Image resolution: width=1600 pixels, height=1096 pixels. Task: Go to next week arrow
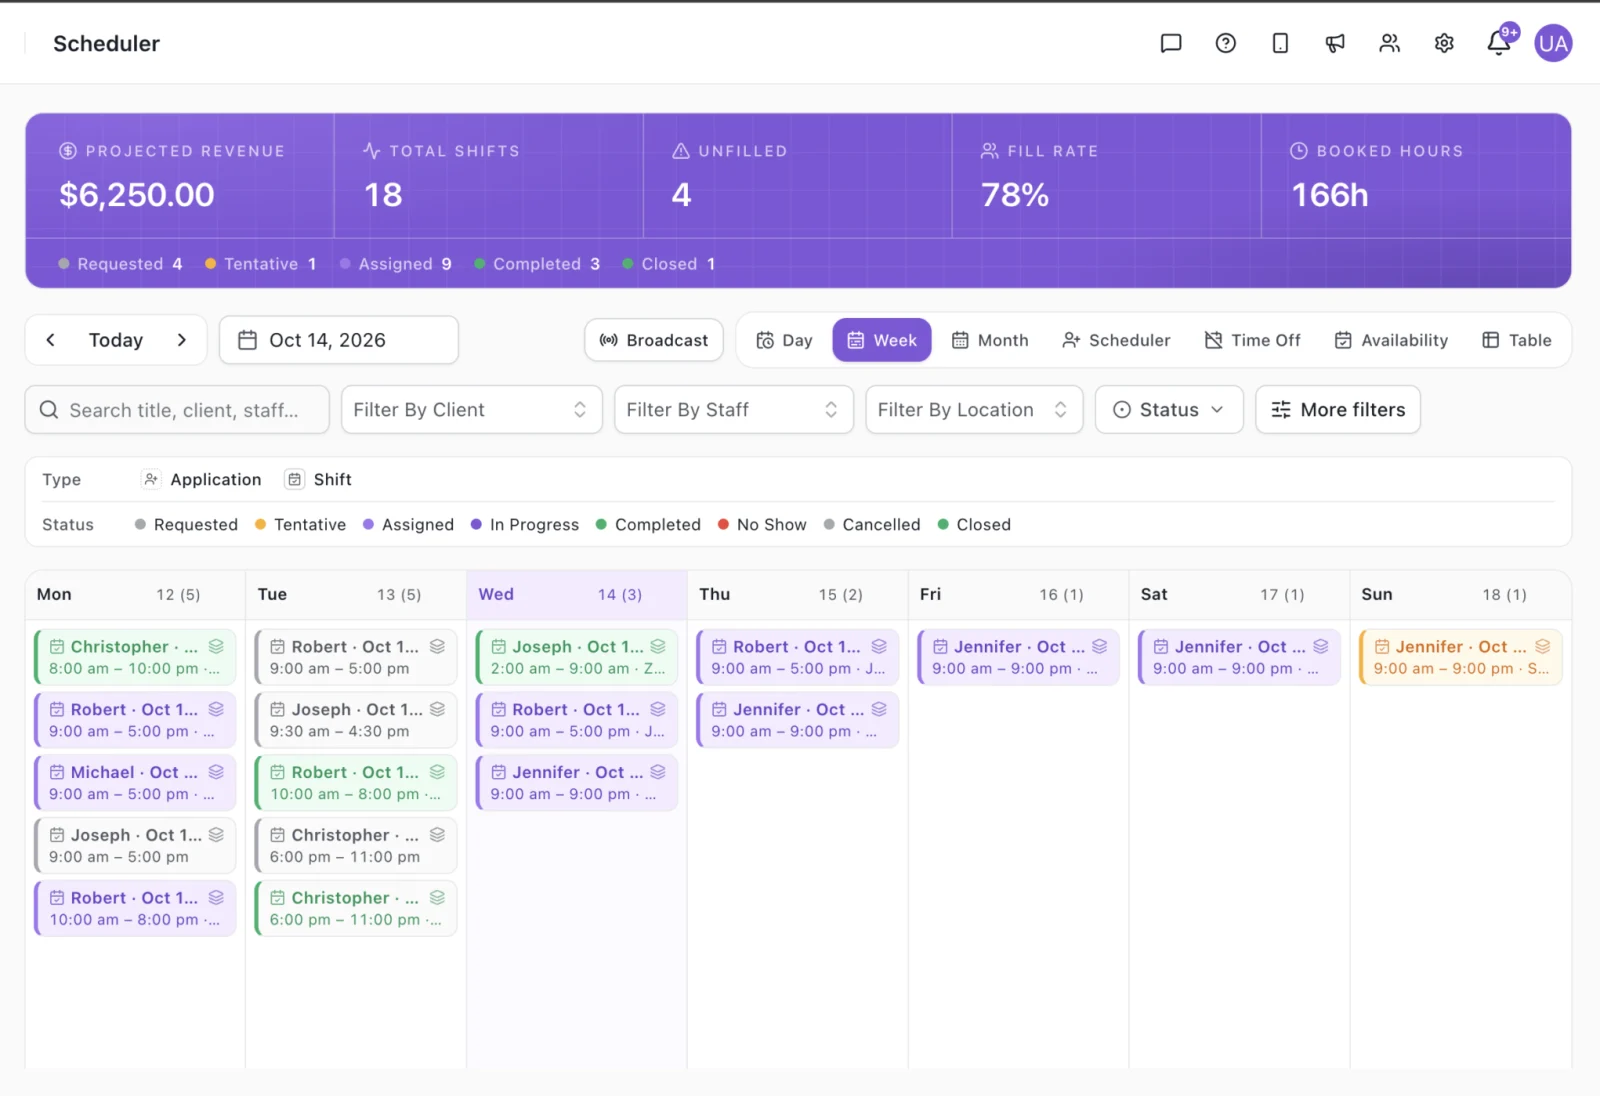181,340
